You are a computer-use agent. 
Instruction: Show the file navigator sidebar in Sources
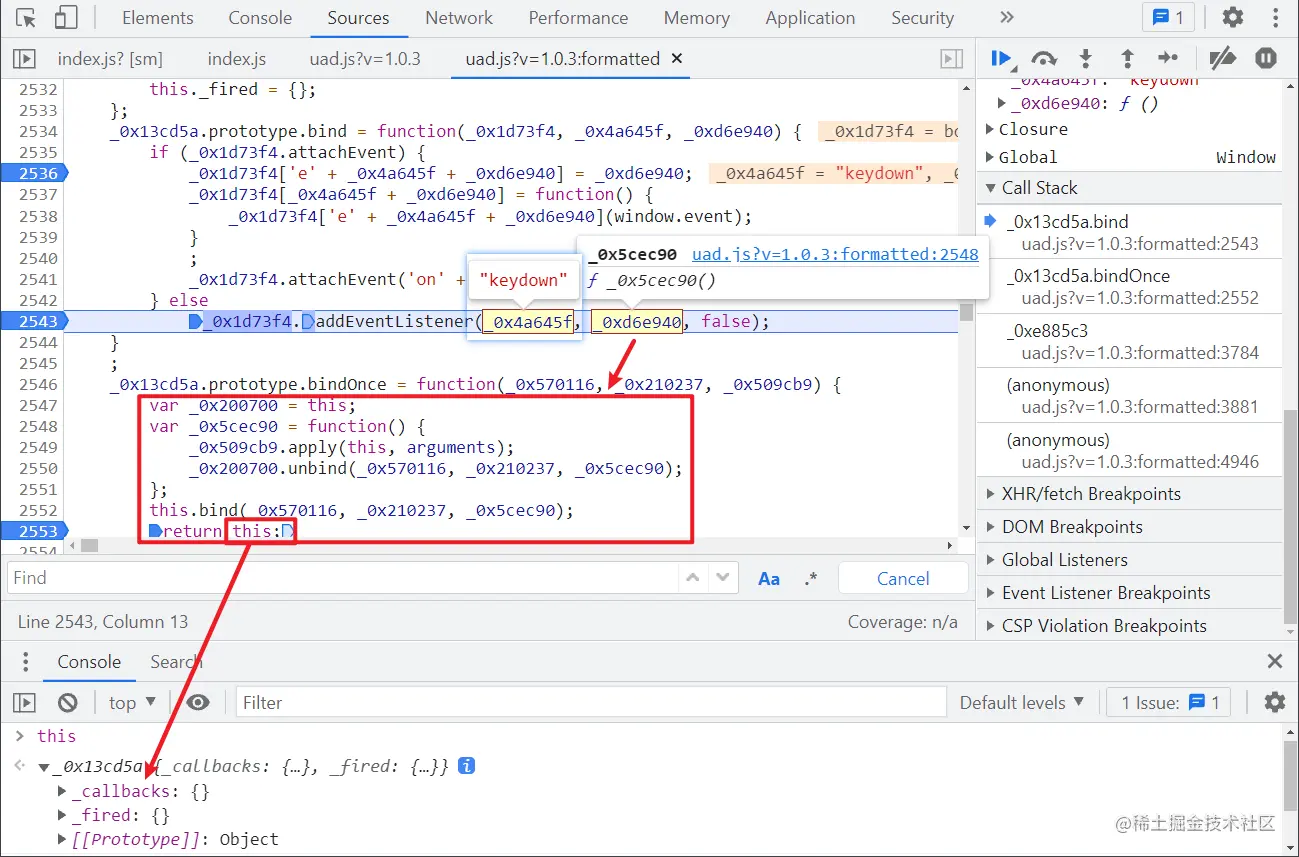pos(25,59)
